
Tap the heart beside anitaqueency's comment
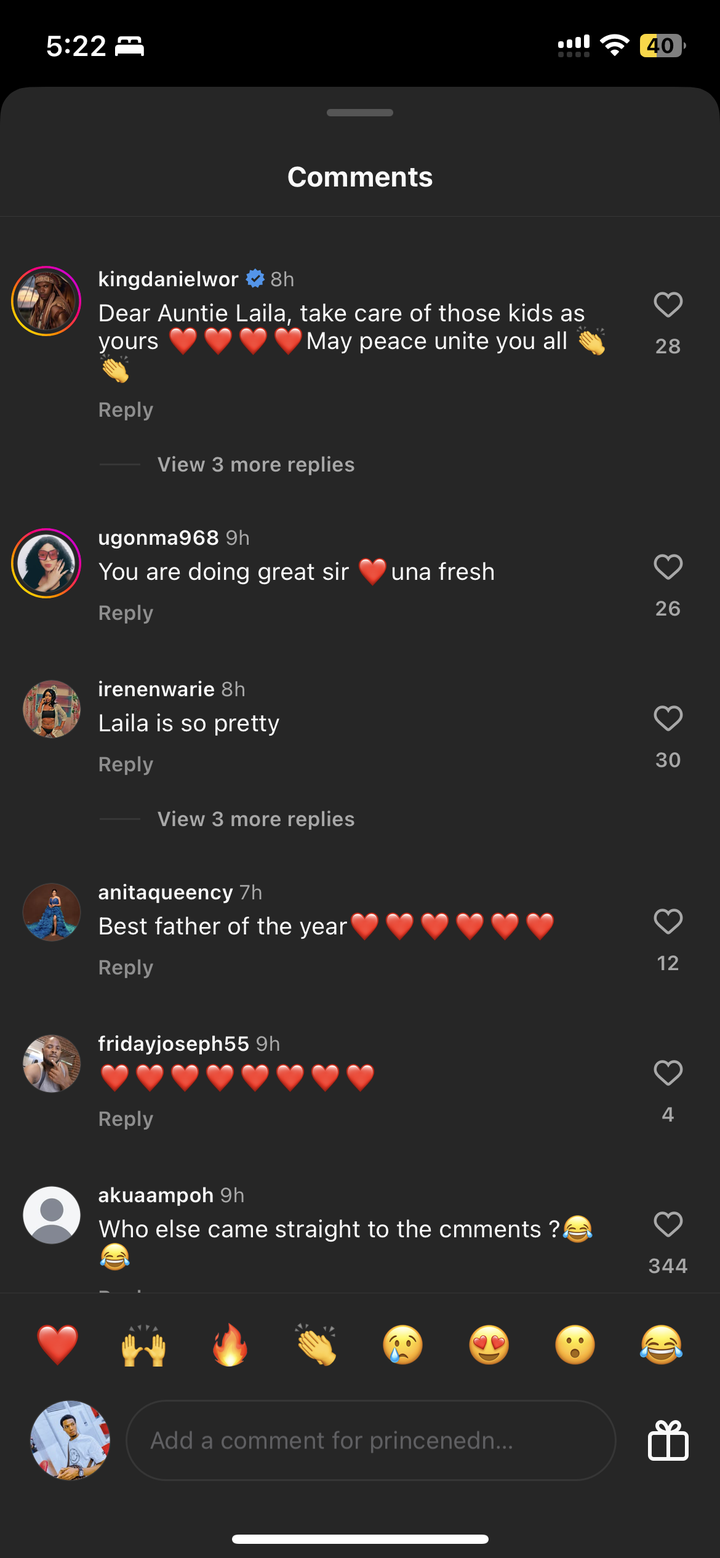(x=667, y=922)
